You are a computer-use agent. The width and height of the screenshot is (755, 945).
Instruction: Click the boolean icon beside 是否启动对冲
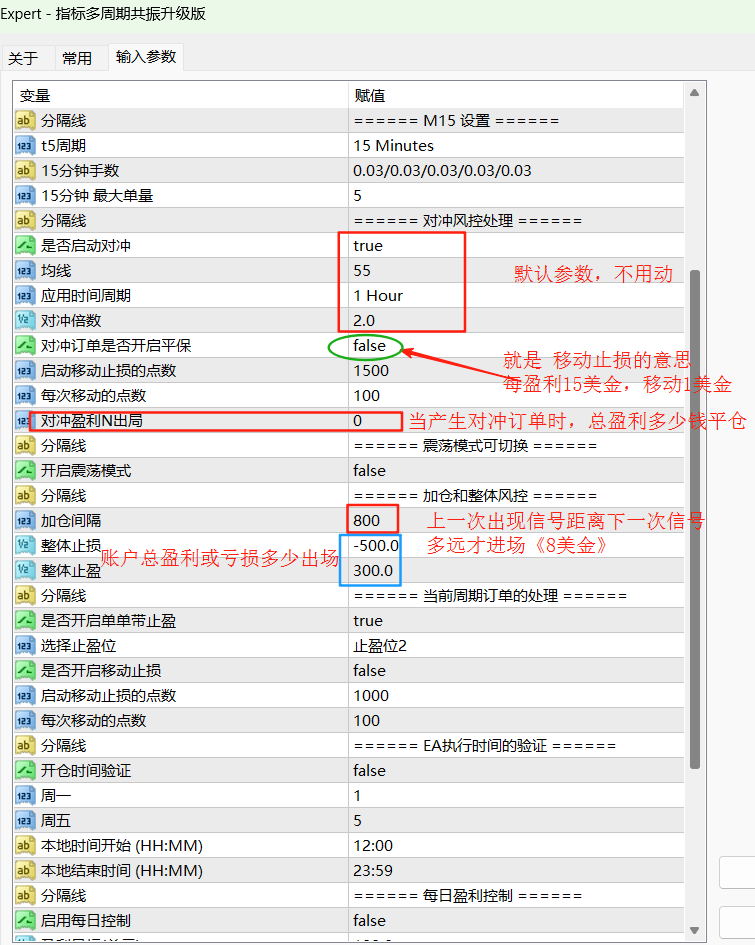click(24, 246)
